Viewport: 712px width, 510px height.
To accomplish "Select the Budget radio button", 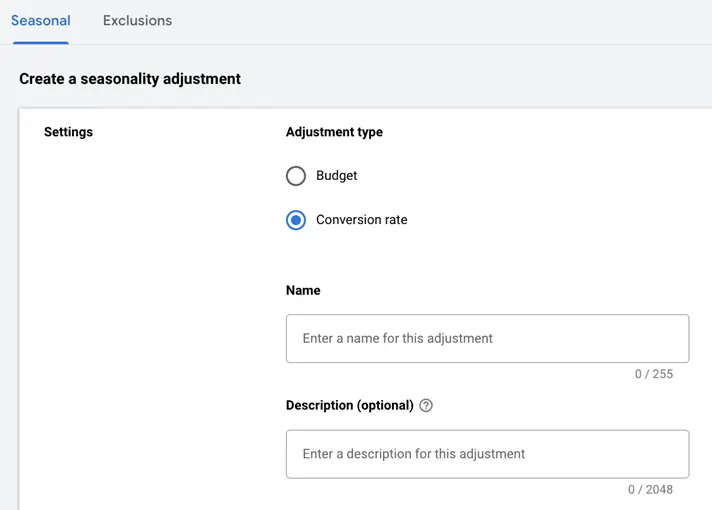I will click(296, 176).
